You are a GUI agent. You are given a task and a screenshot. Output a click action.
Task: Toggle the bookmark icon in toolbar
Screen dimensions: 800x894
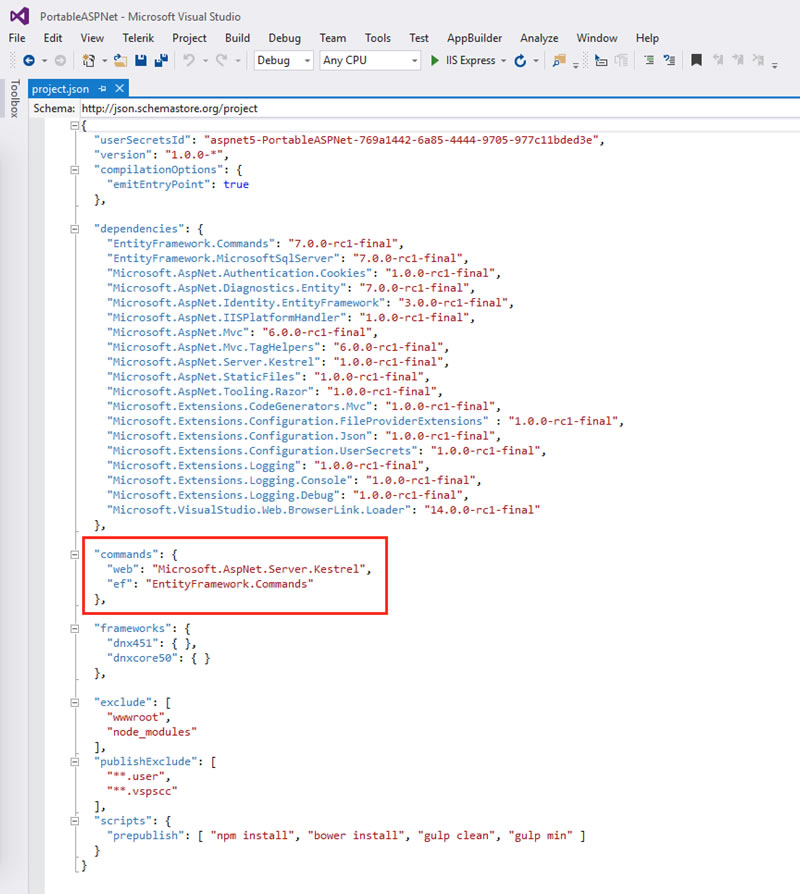pyautogui.click(x=696, y=60)
